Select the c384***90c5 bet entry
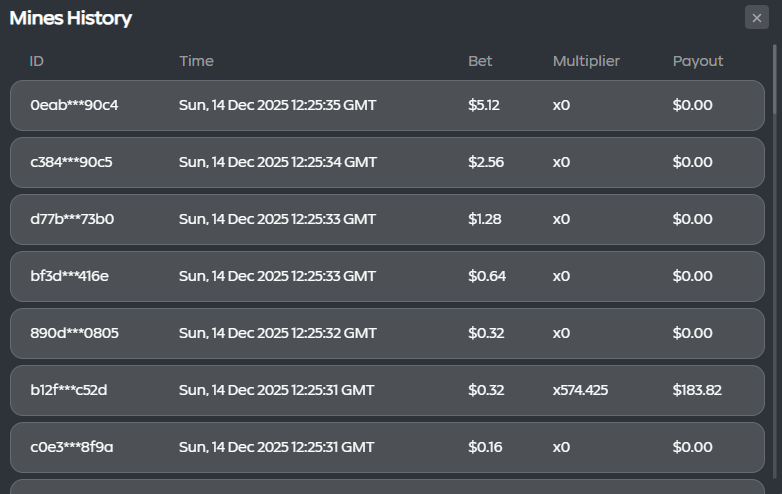Screen dimensions: 782x494 [x=387, y=163]
